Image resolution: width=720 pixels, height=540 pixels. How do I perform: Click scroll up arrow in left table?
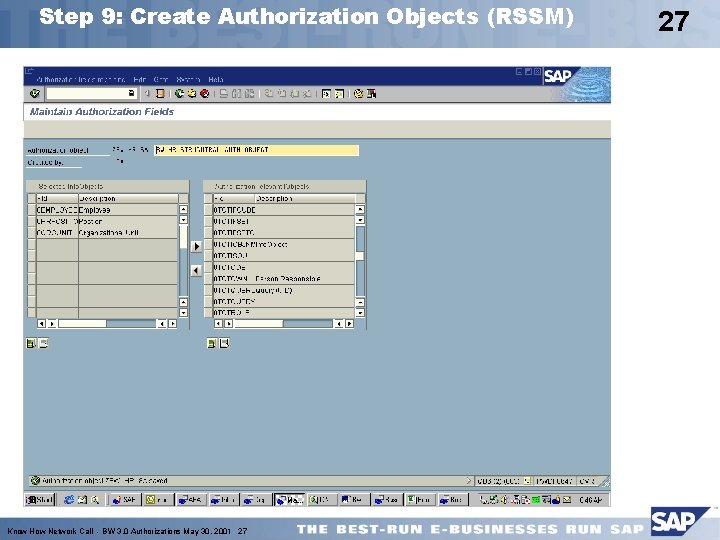pos(183,209)
